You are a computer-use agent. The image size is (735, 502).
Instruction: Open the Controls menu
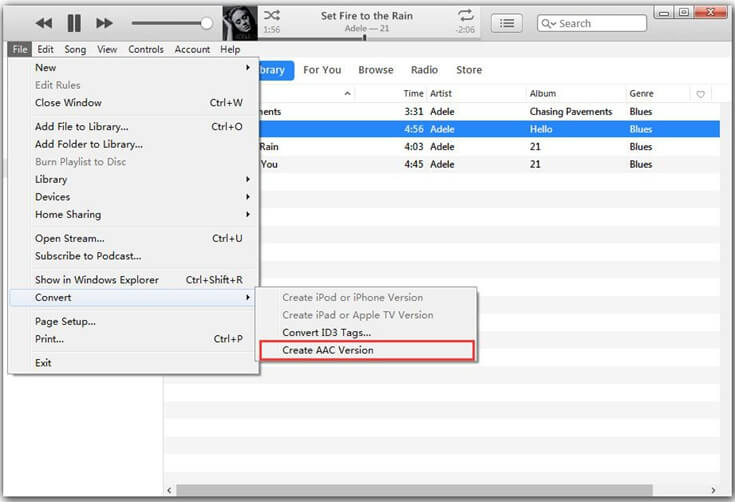[146, 49]
